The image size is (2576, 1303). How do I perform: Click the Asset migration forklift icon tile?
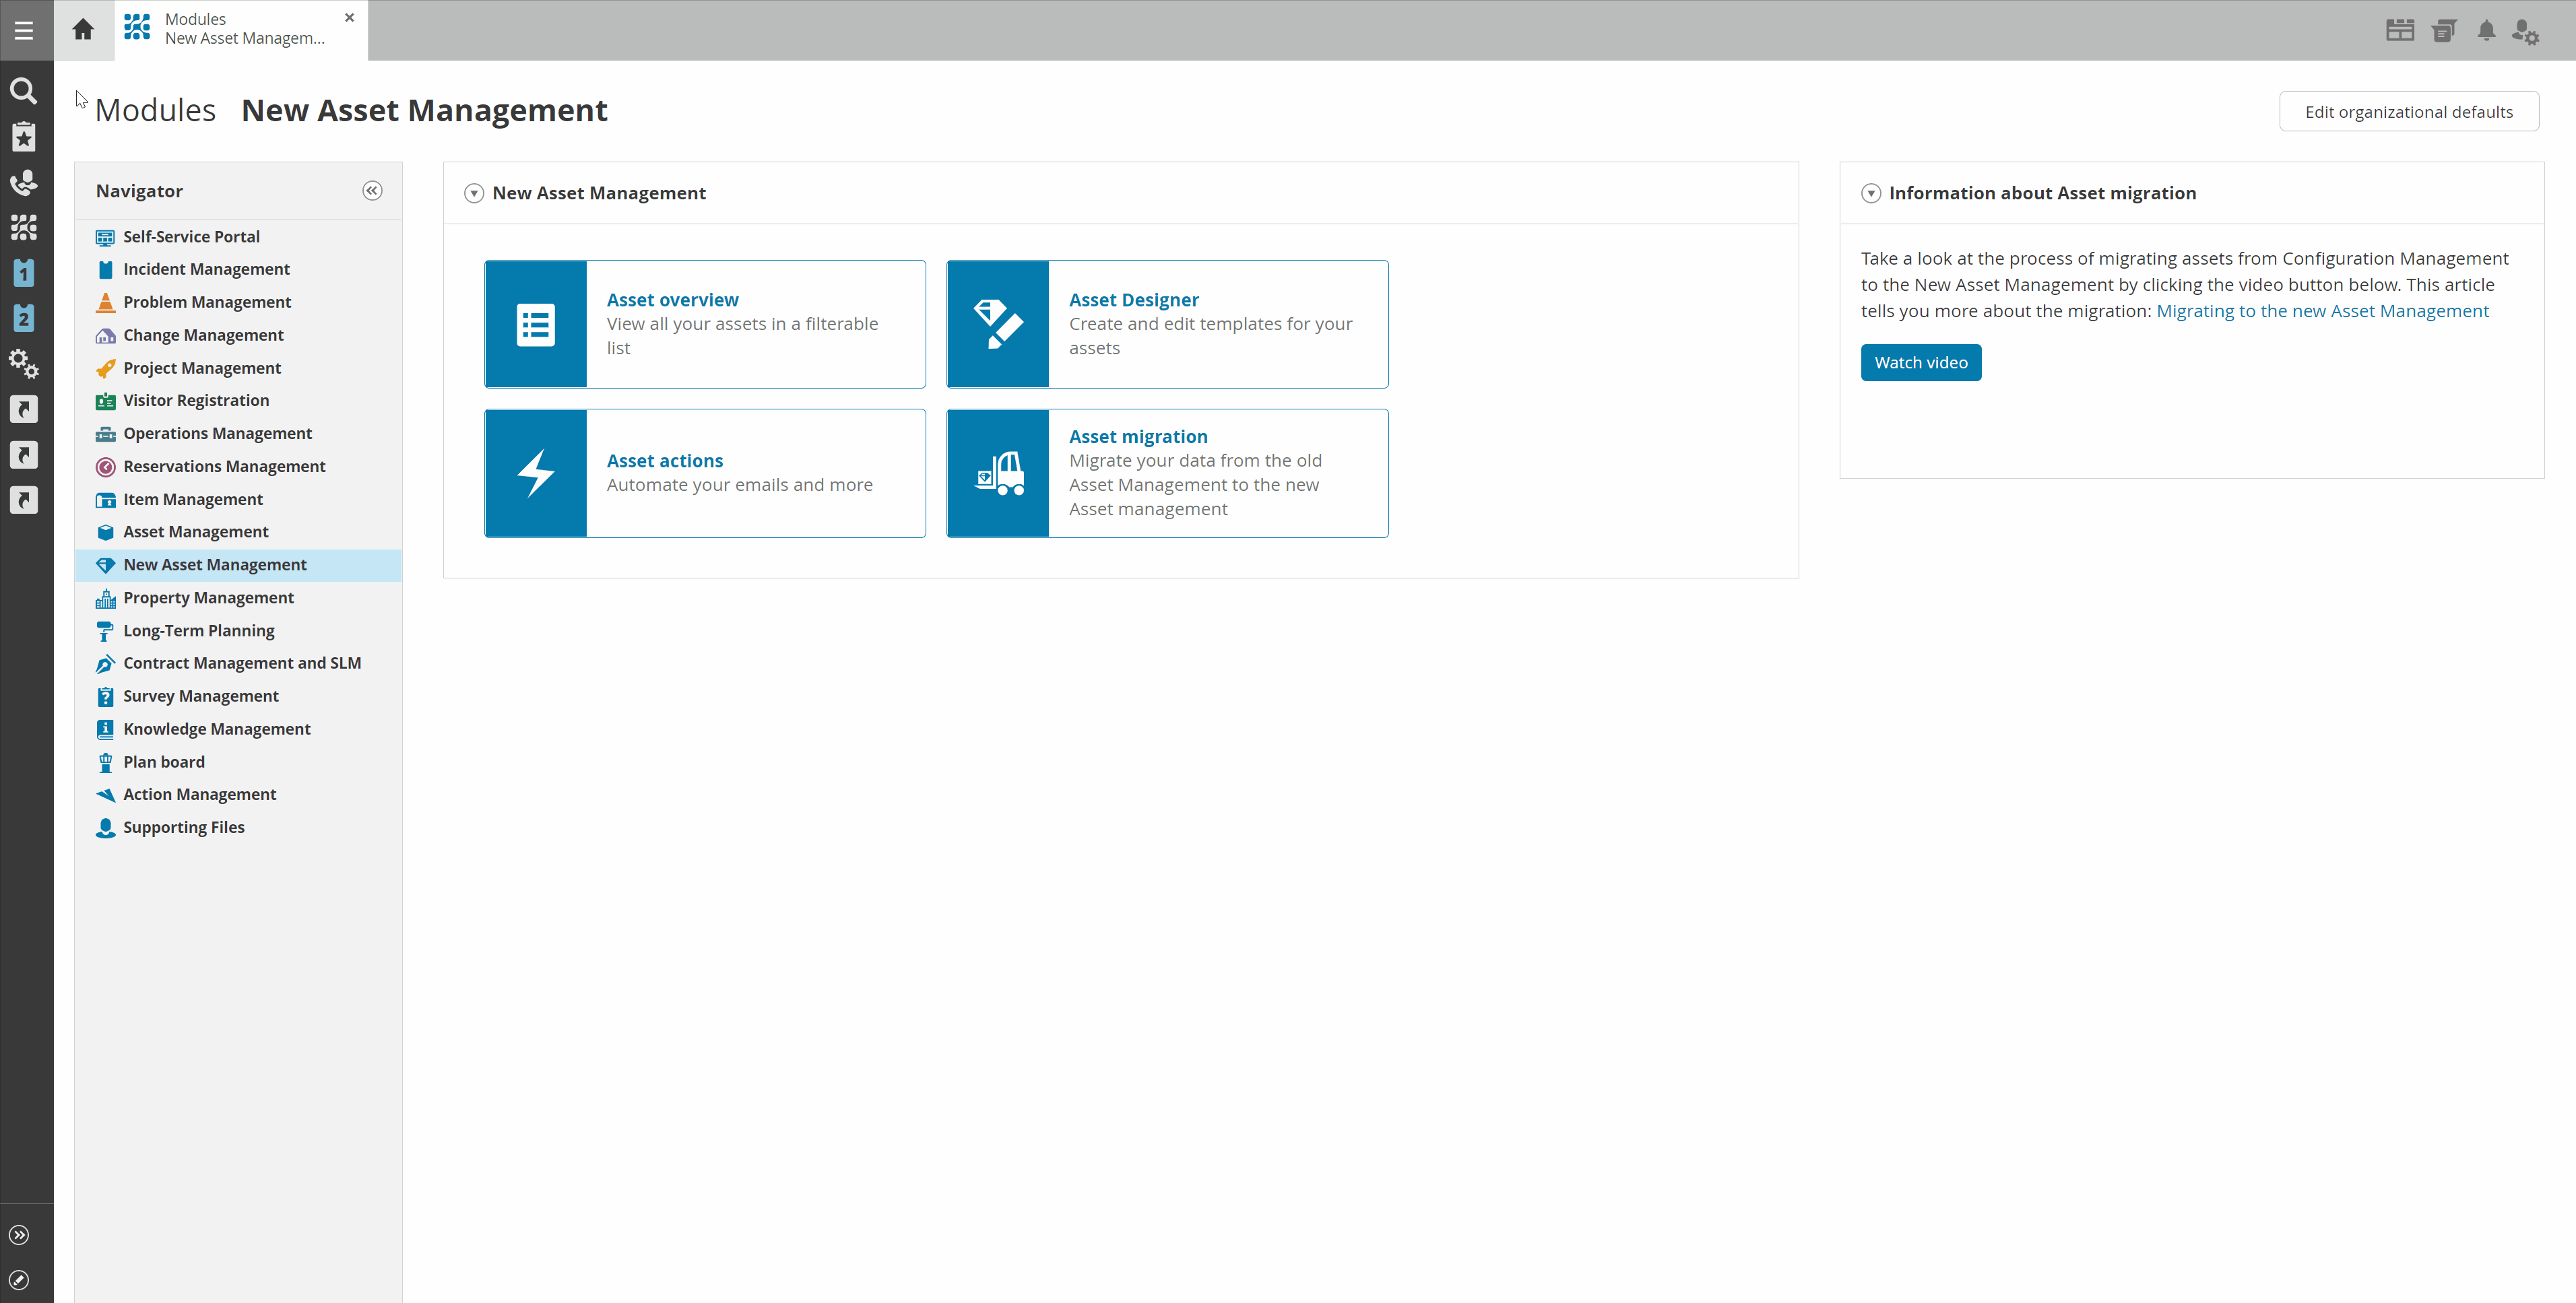(x=998, y=473)
